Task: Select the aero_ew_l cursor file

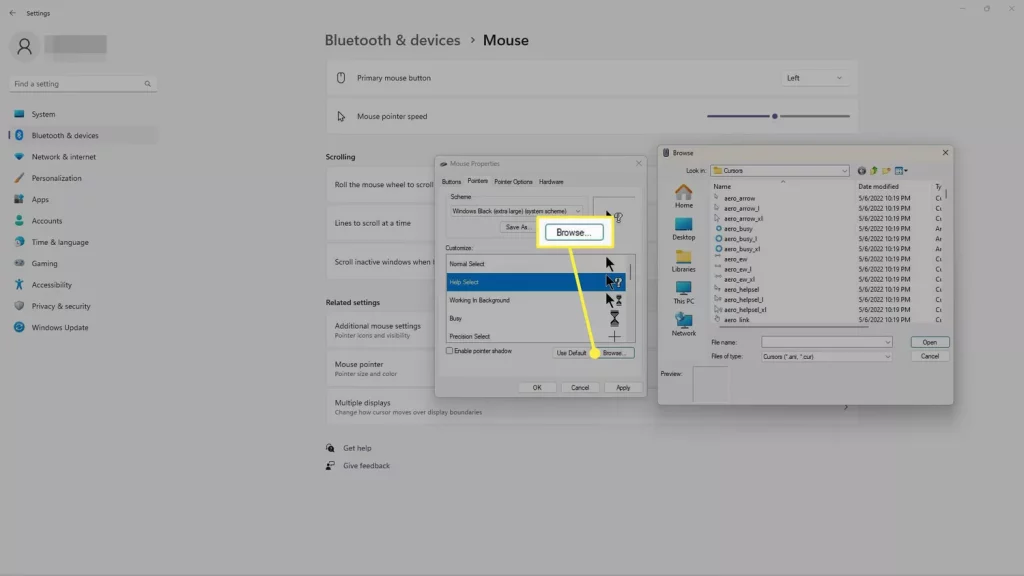Action: coord(737,269)
